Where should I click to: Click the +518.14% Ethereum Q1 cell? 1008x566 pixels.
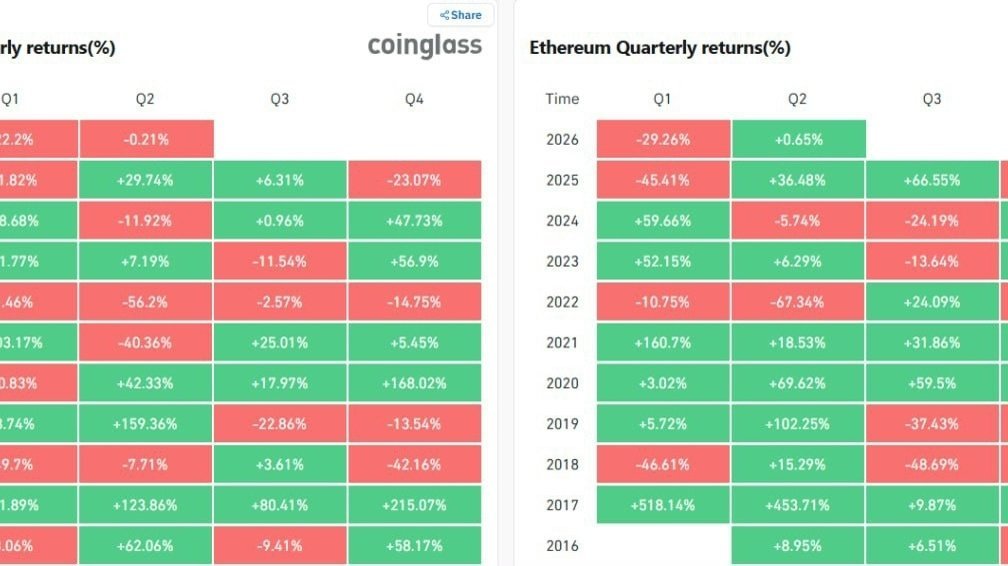point(663,505)
